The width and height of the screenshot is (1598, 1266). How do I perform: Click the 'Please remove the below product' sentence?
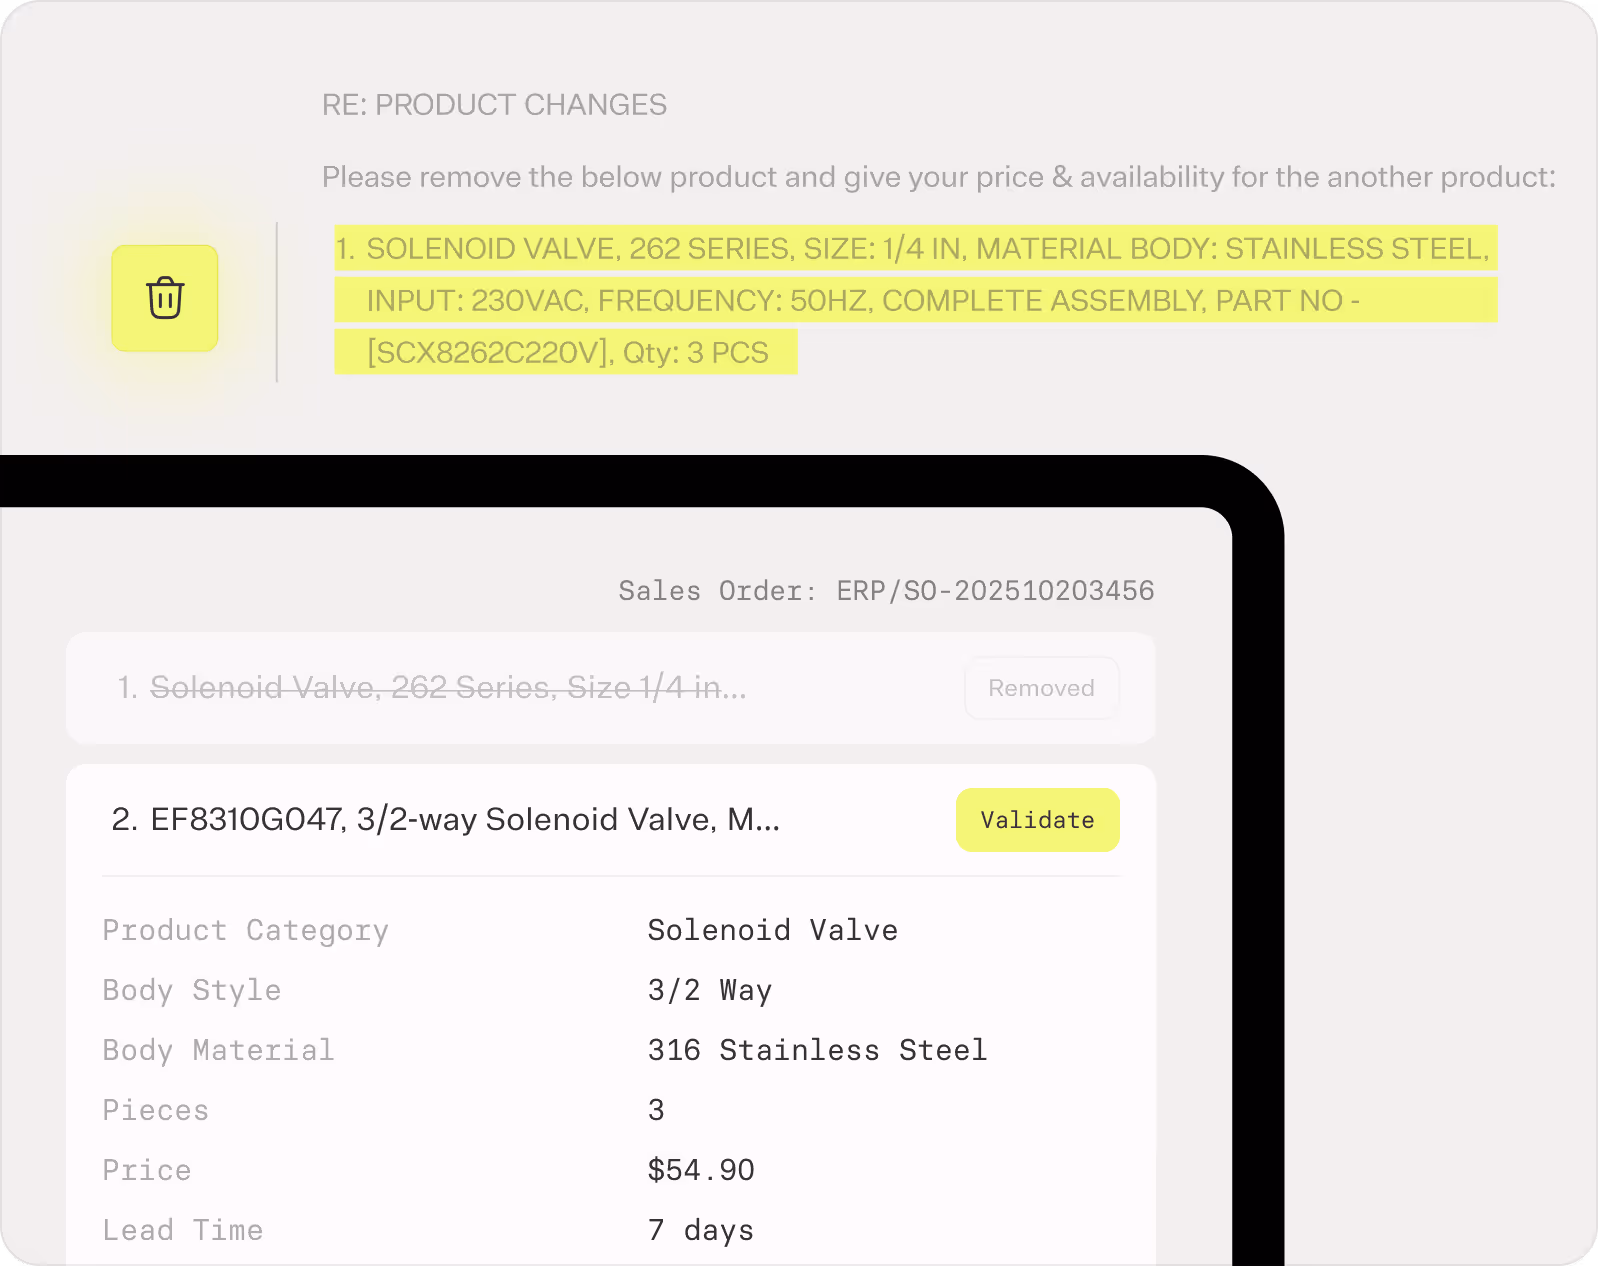[939, 177]
